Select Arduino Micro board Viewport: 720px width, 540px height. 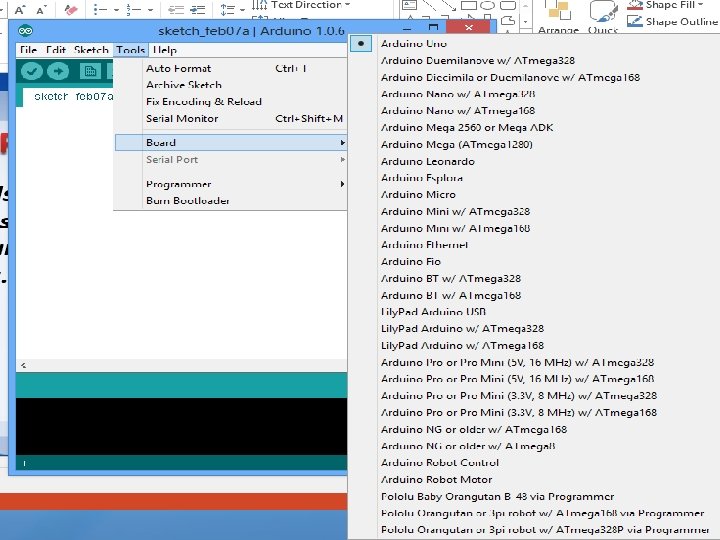click(x=418, y=195)
